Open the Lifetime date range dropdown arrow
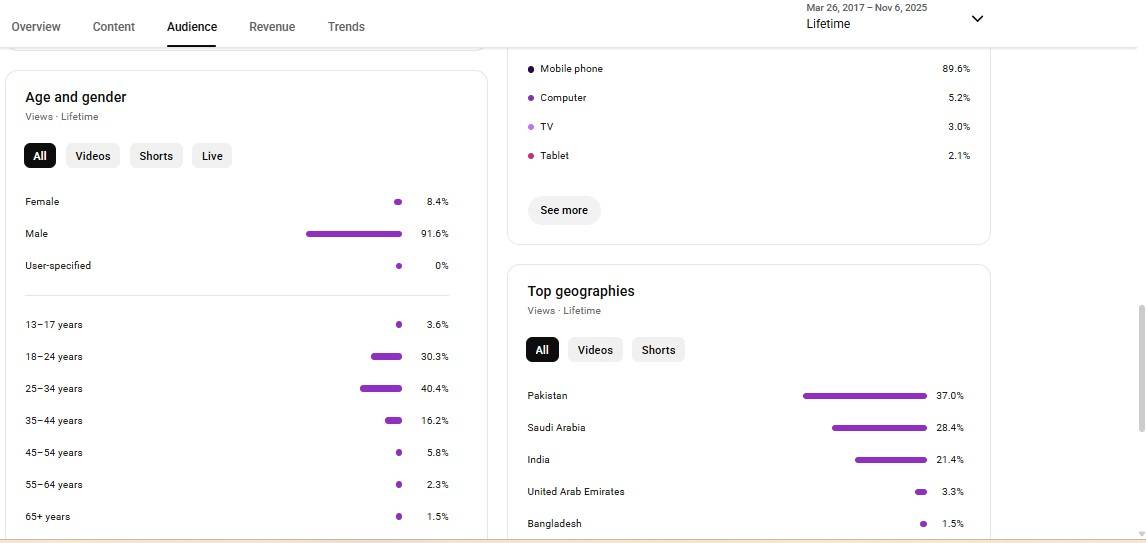The height and width of the screenshot is (543, 1146). [x=977, y=18]
